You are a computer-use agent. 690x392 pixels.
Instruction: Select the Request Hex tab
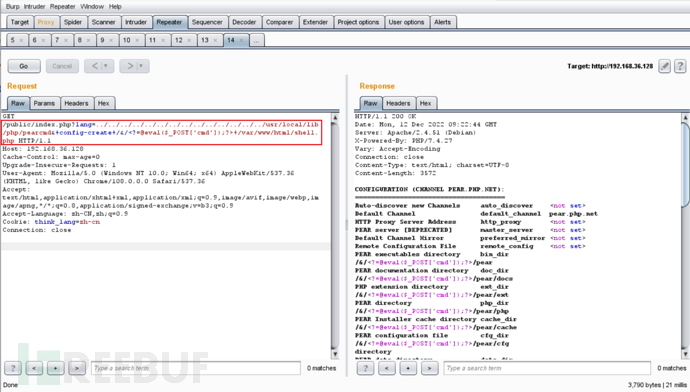pyautogui.click(x=103, y=103)
